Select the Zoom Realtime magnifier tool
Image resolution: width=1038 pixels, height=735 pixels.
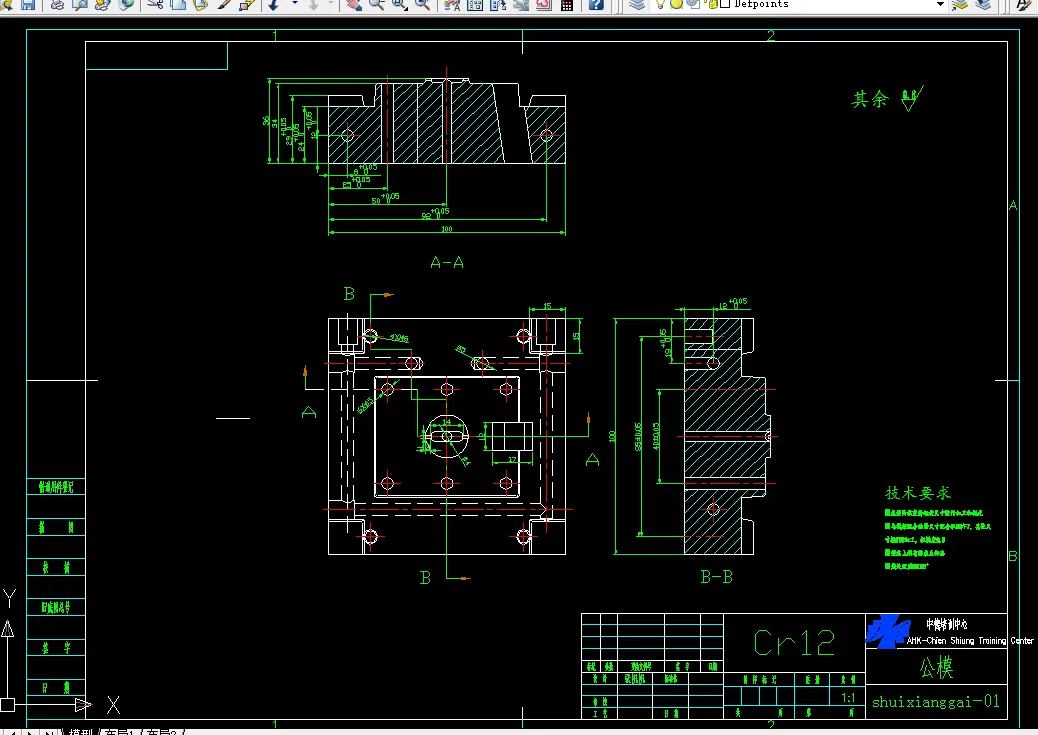[377, 5]
